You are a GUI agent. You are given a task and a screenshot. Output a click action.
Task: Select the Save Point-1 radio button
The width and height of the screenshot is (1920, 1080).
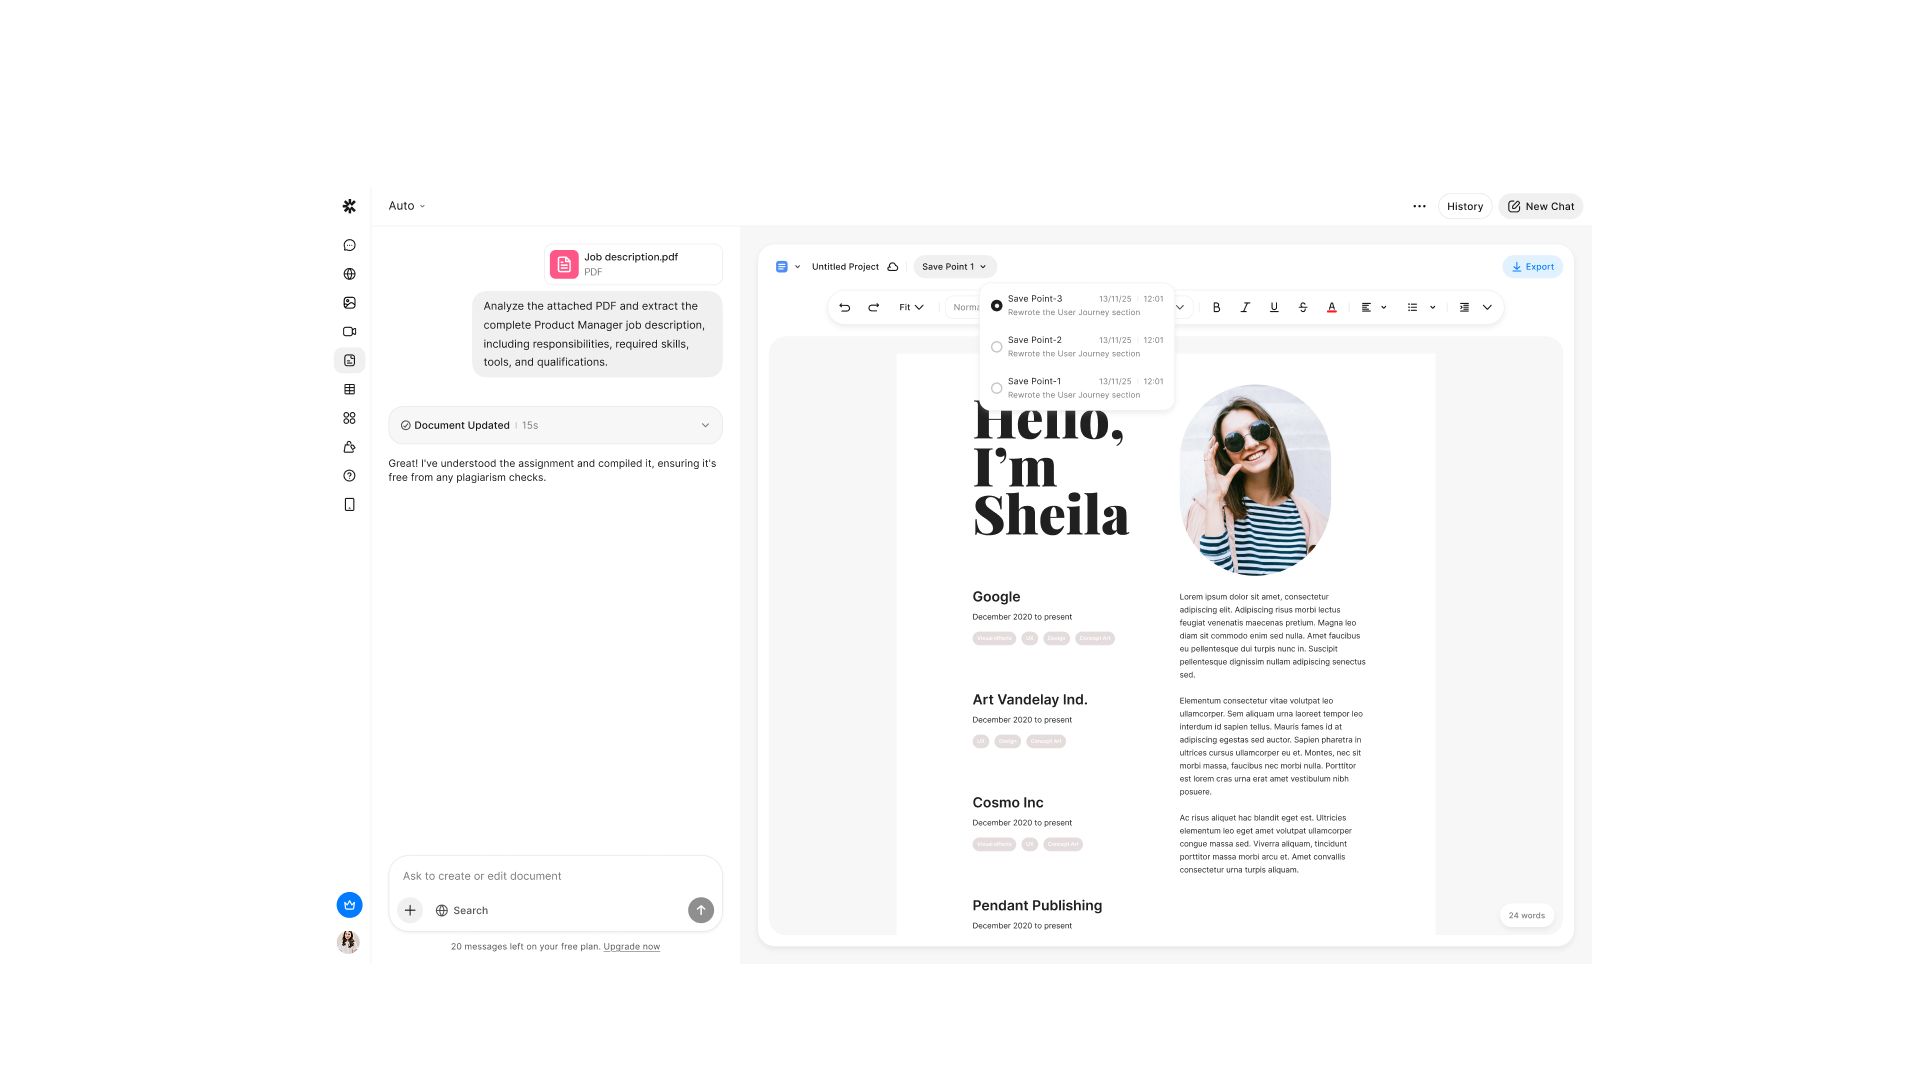click(996, 388)
